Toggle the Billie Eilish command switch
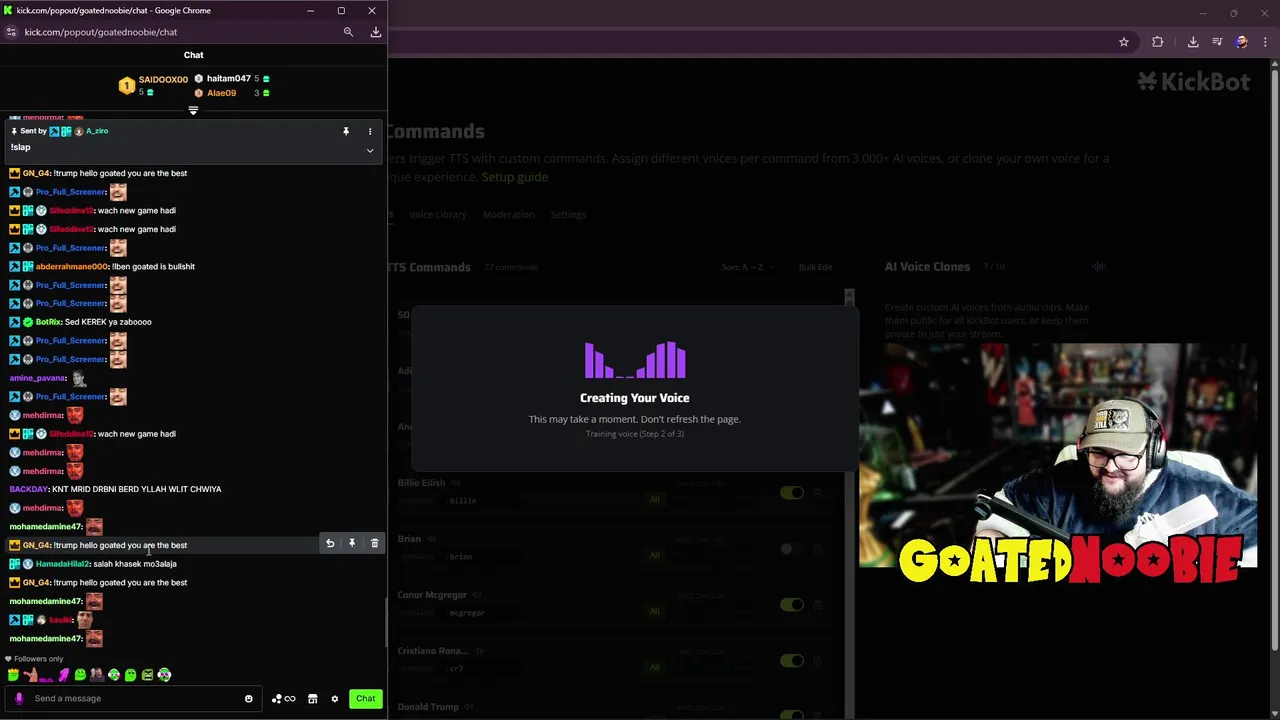The height and width of the screenshot is (720, 1280). [x=791, y=492]
